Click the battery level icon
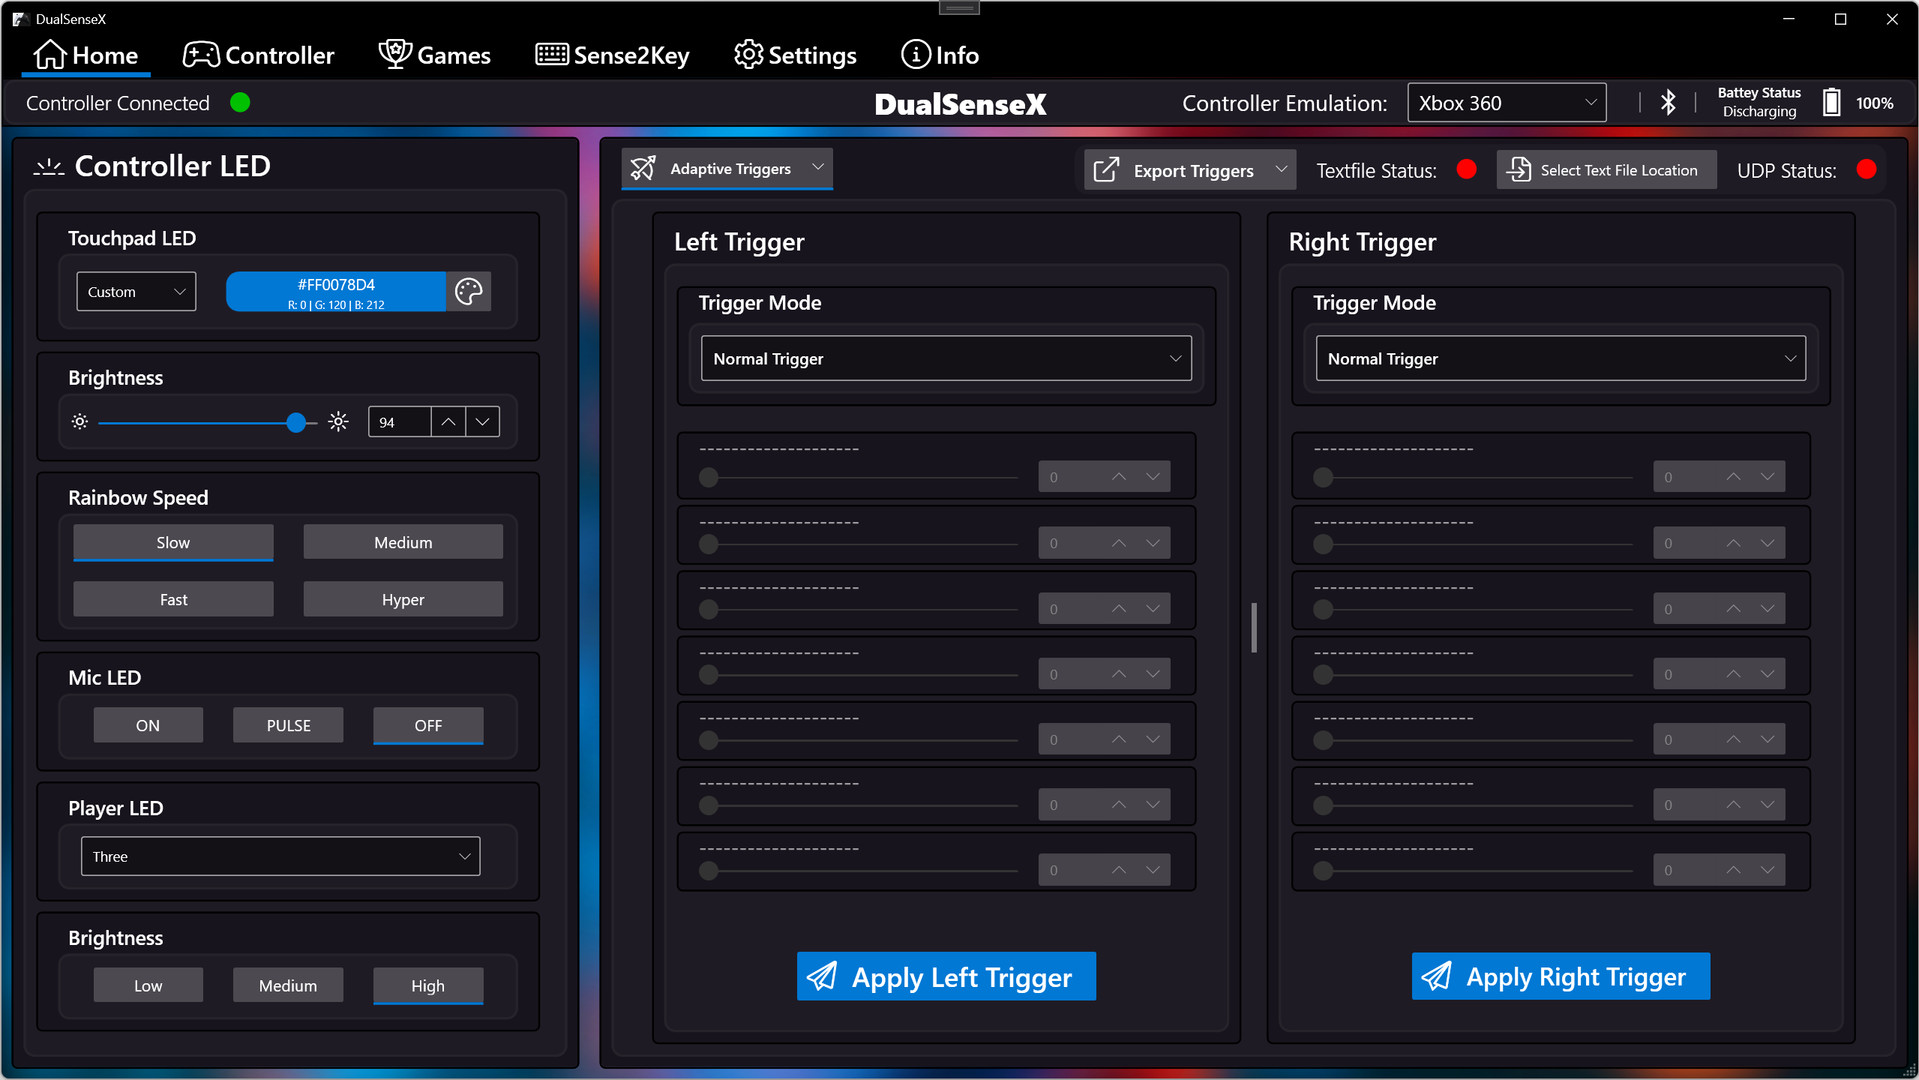Screen dimensions: 1919x1080 pyautogui.click(x=1831, y=103)
